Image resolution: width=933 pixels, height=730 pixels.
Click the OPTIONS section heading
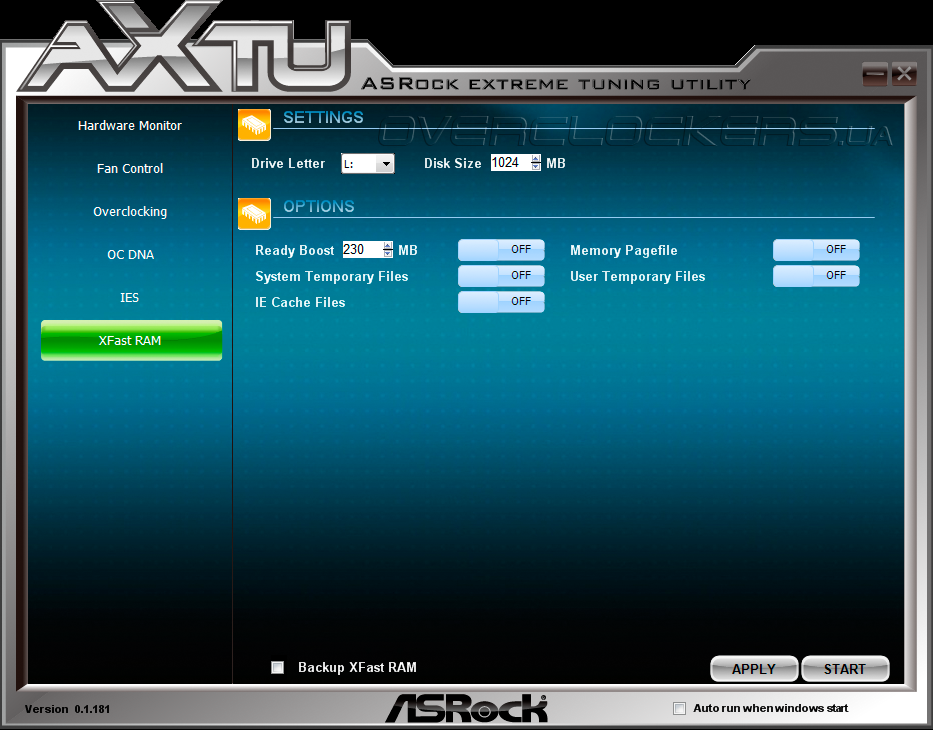[318, 206]
